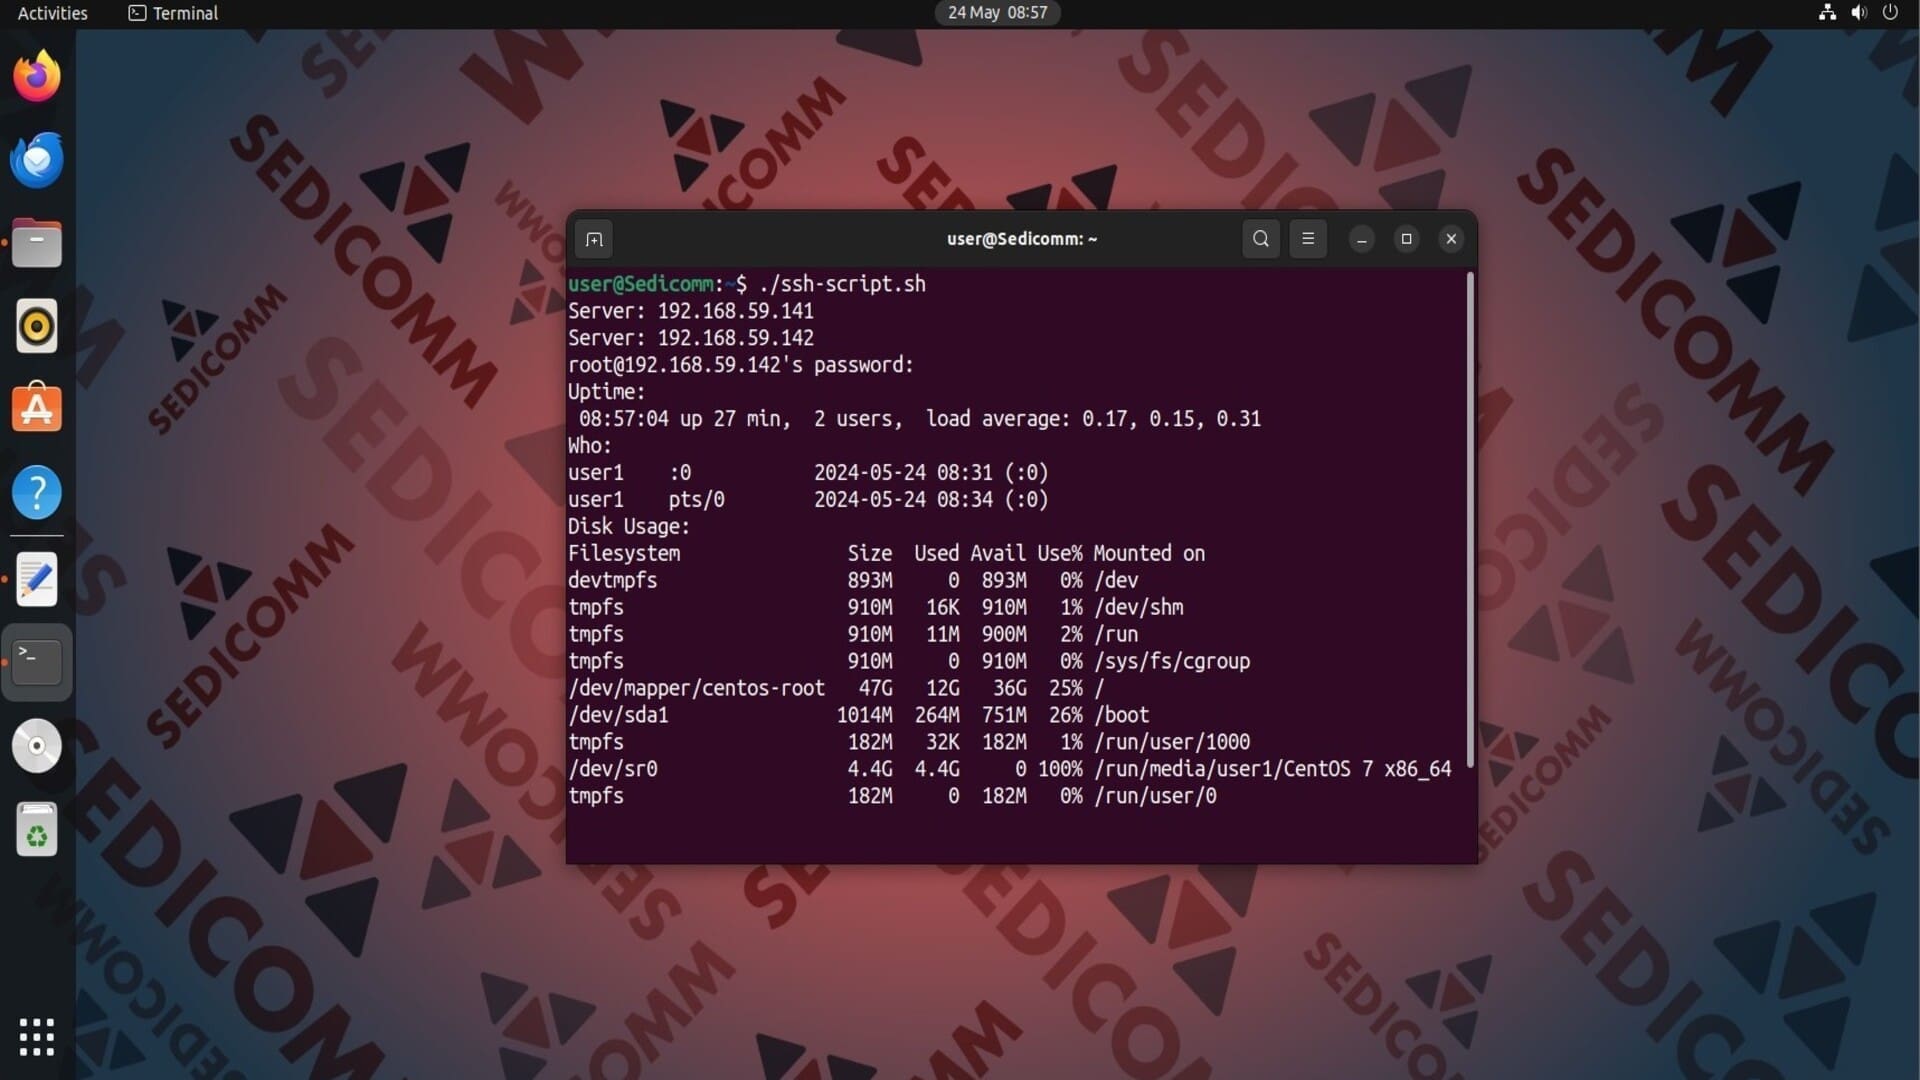The height and width of the screenshot is (1080, 1920).
Task: Click the volume icon in top bar
Action: [1858, 13]
